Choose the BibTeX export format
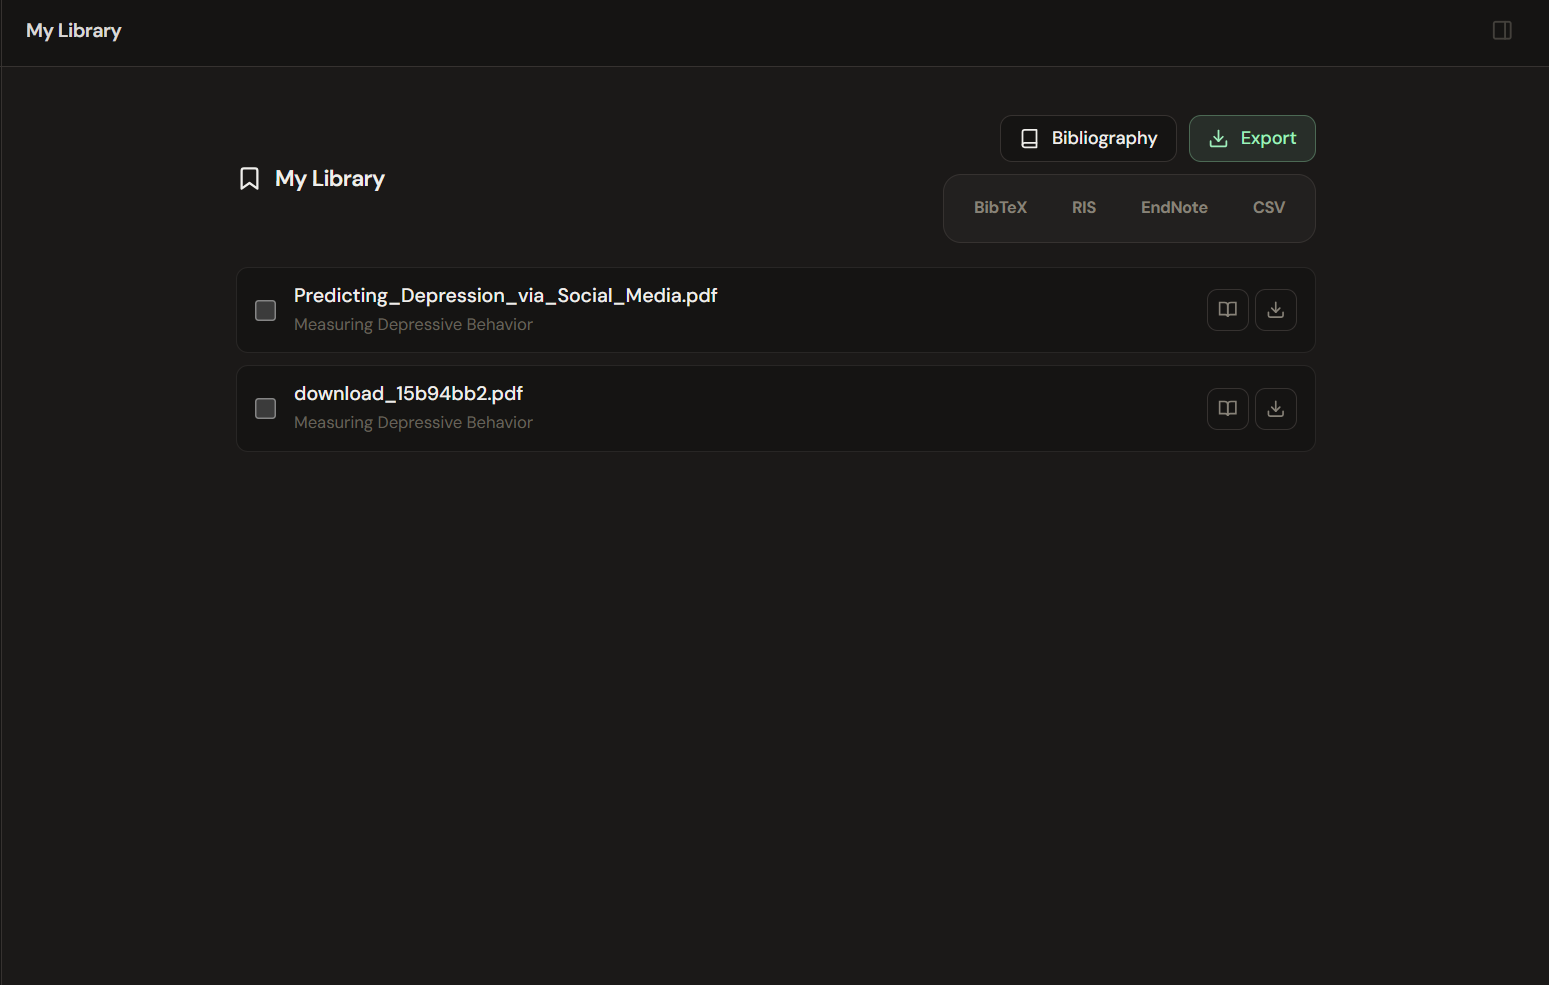Viewport: 1549px width, 985px height. 1000,208
